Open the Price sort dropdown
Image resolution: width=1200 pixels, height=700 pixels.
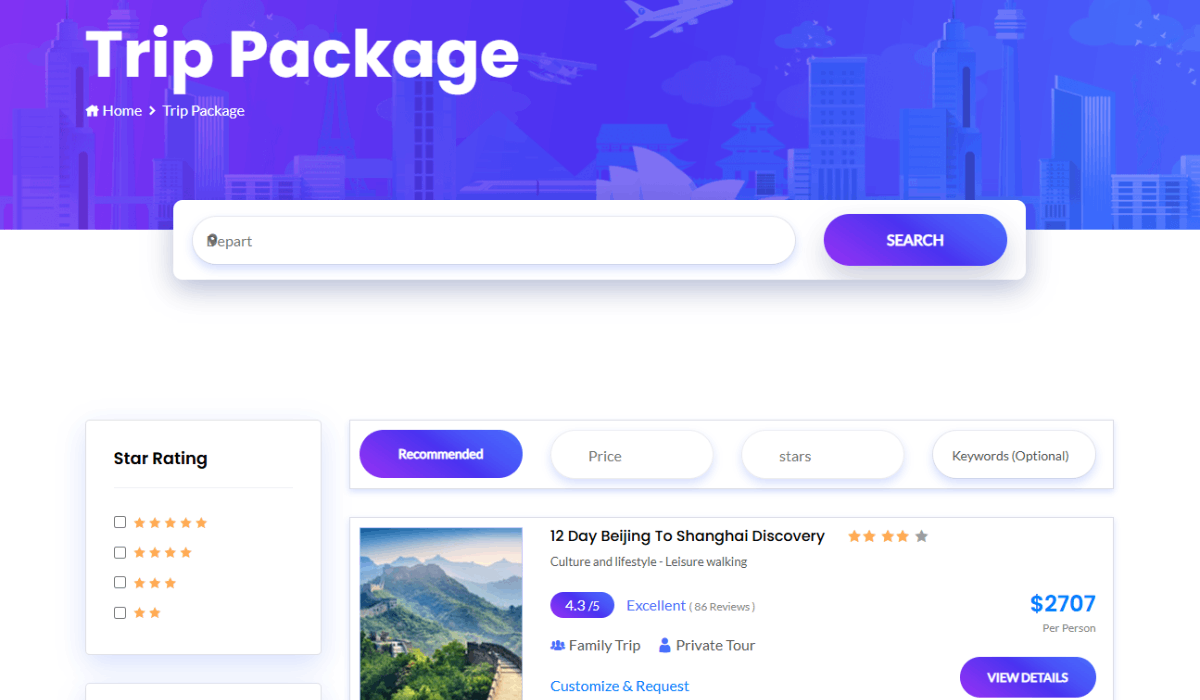point(632,455)
